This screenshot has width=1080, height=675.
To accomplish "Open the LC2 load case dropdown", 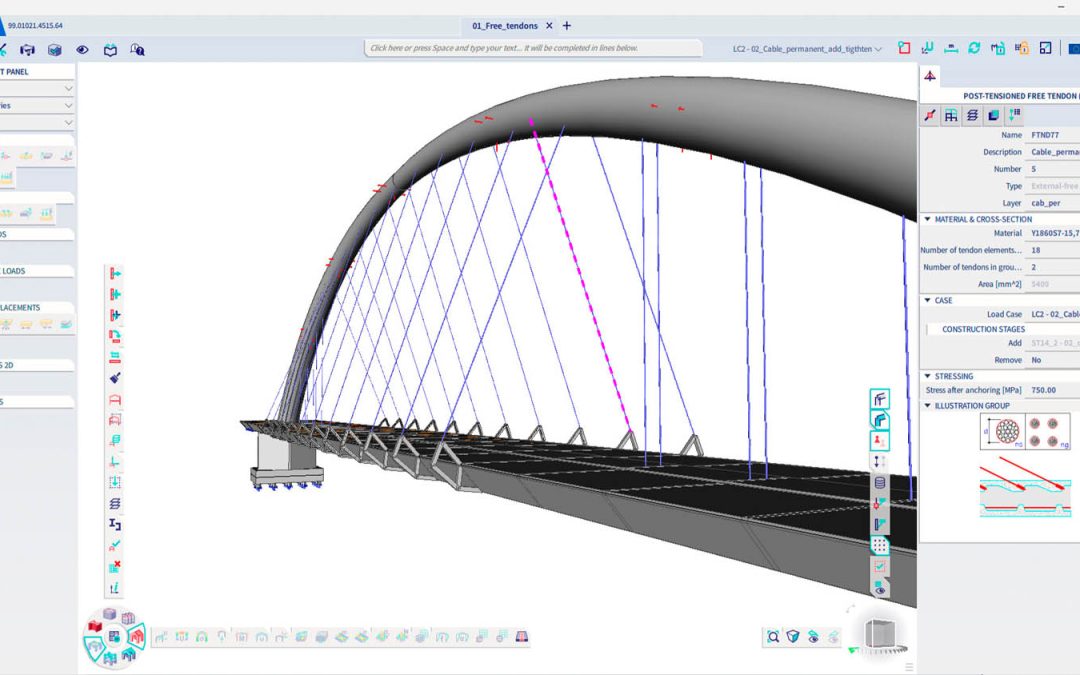I will [808, 48].
